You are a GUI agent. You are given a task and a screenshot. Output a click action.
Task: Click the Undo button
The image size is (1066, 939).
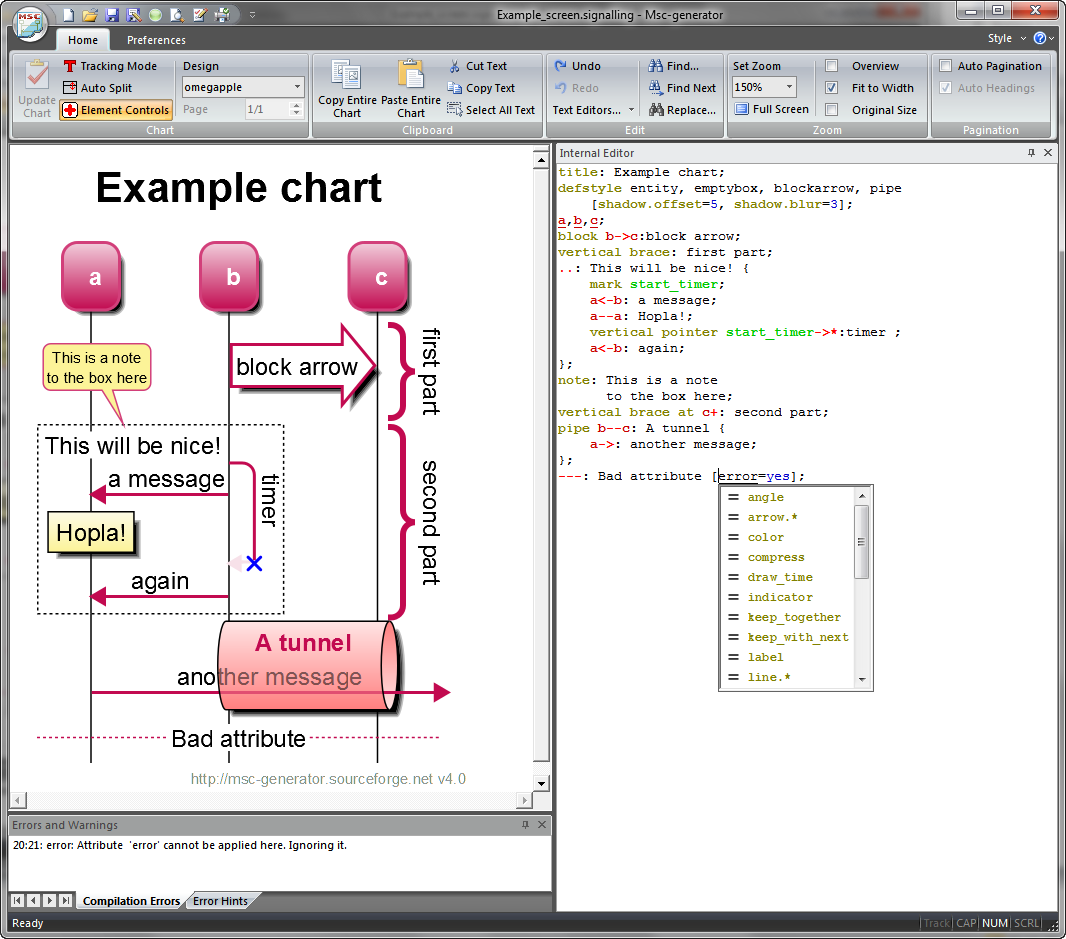[578, 66]
